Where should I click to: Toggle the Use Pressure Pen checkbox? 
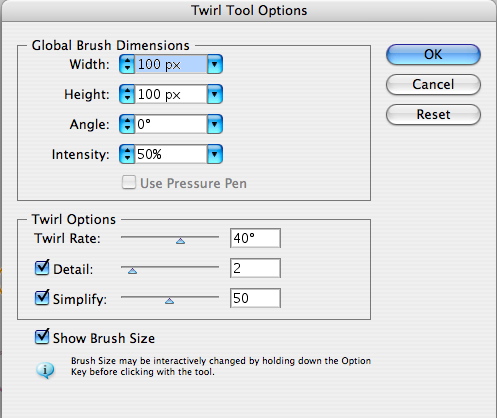[129, 183]
